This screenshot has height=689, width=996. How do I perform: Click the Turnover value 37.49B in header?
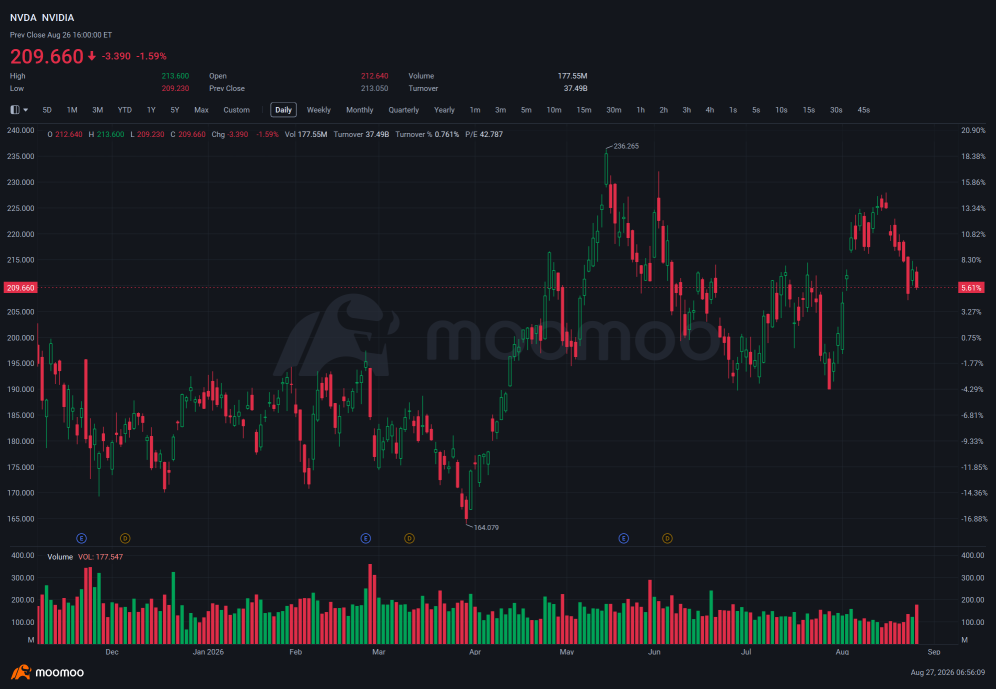click(575, 88)
